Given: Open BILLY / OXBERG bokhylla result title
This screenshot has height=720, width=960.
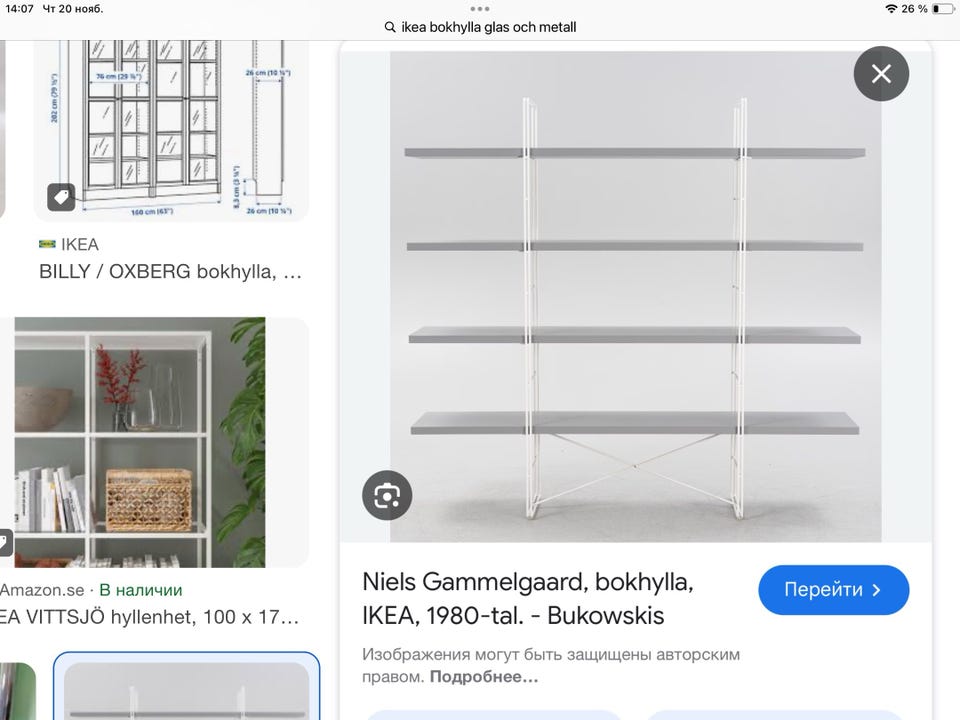Looking at the screenshot, I should pos(170,271).
